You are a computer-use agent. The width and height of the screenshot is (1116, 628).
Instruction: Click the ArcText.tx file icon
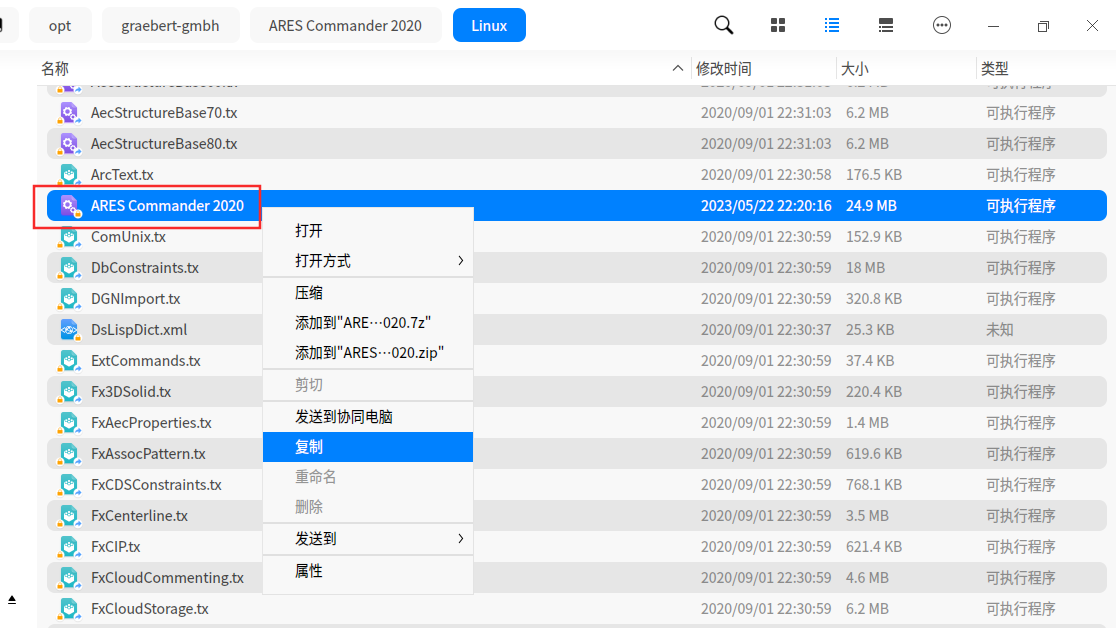69,174
